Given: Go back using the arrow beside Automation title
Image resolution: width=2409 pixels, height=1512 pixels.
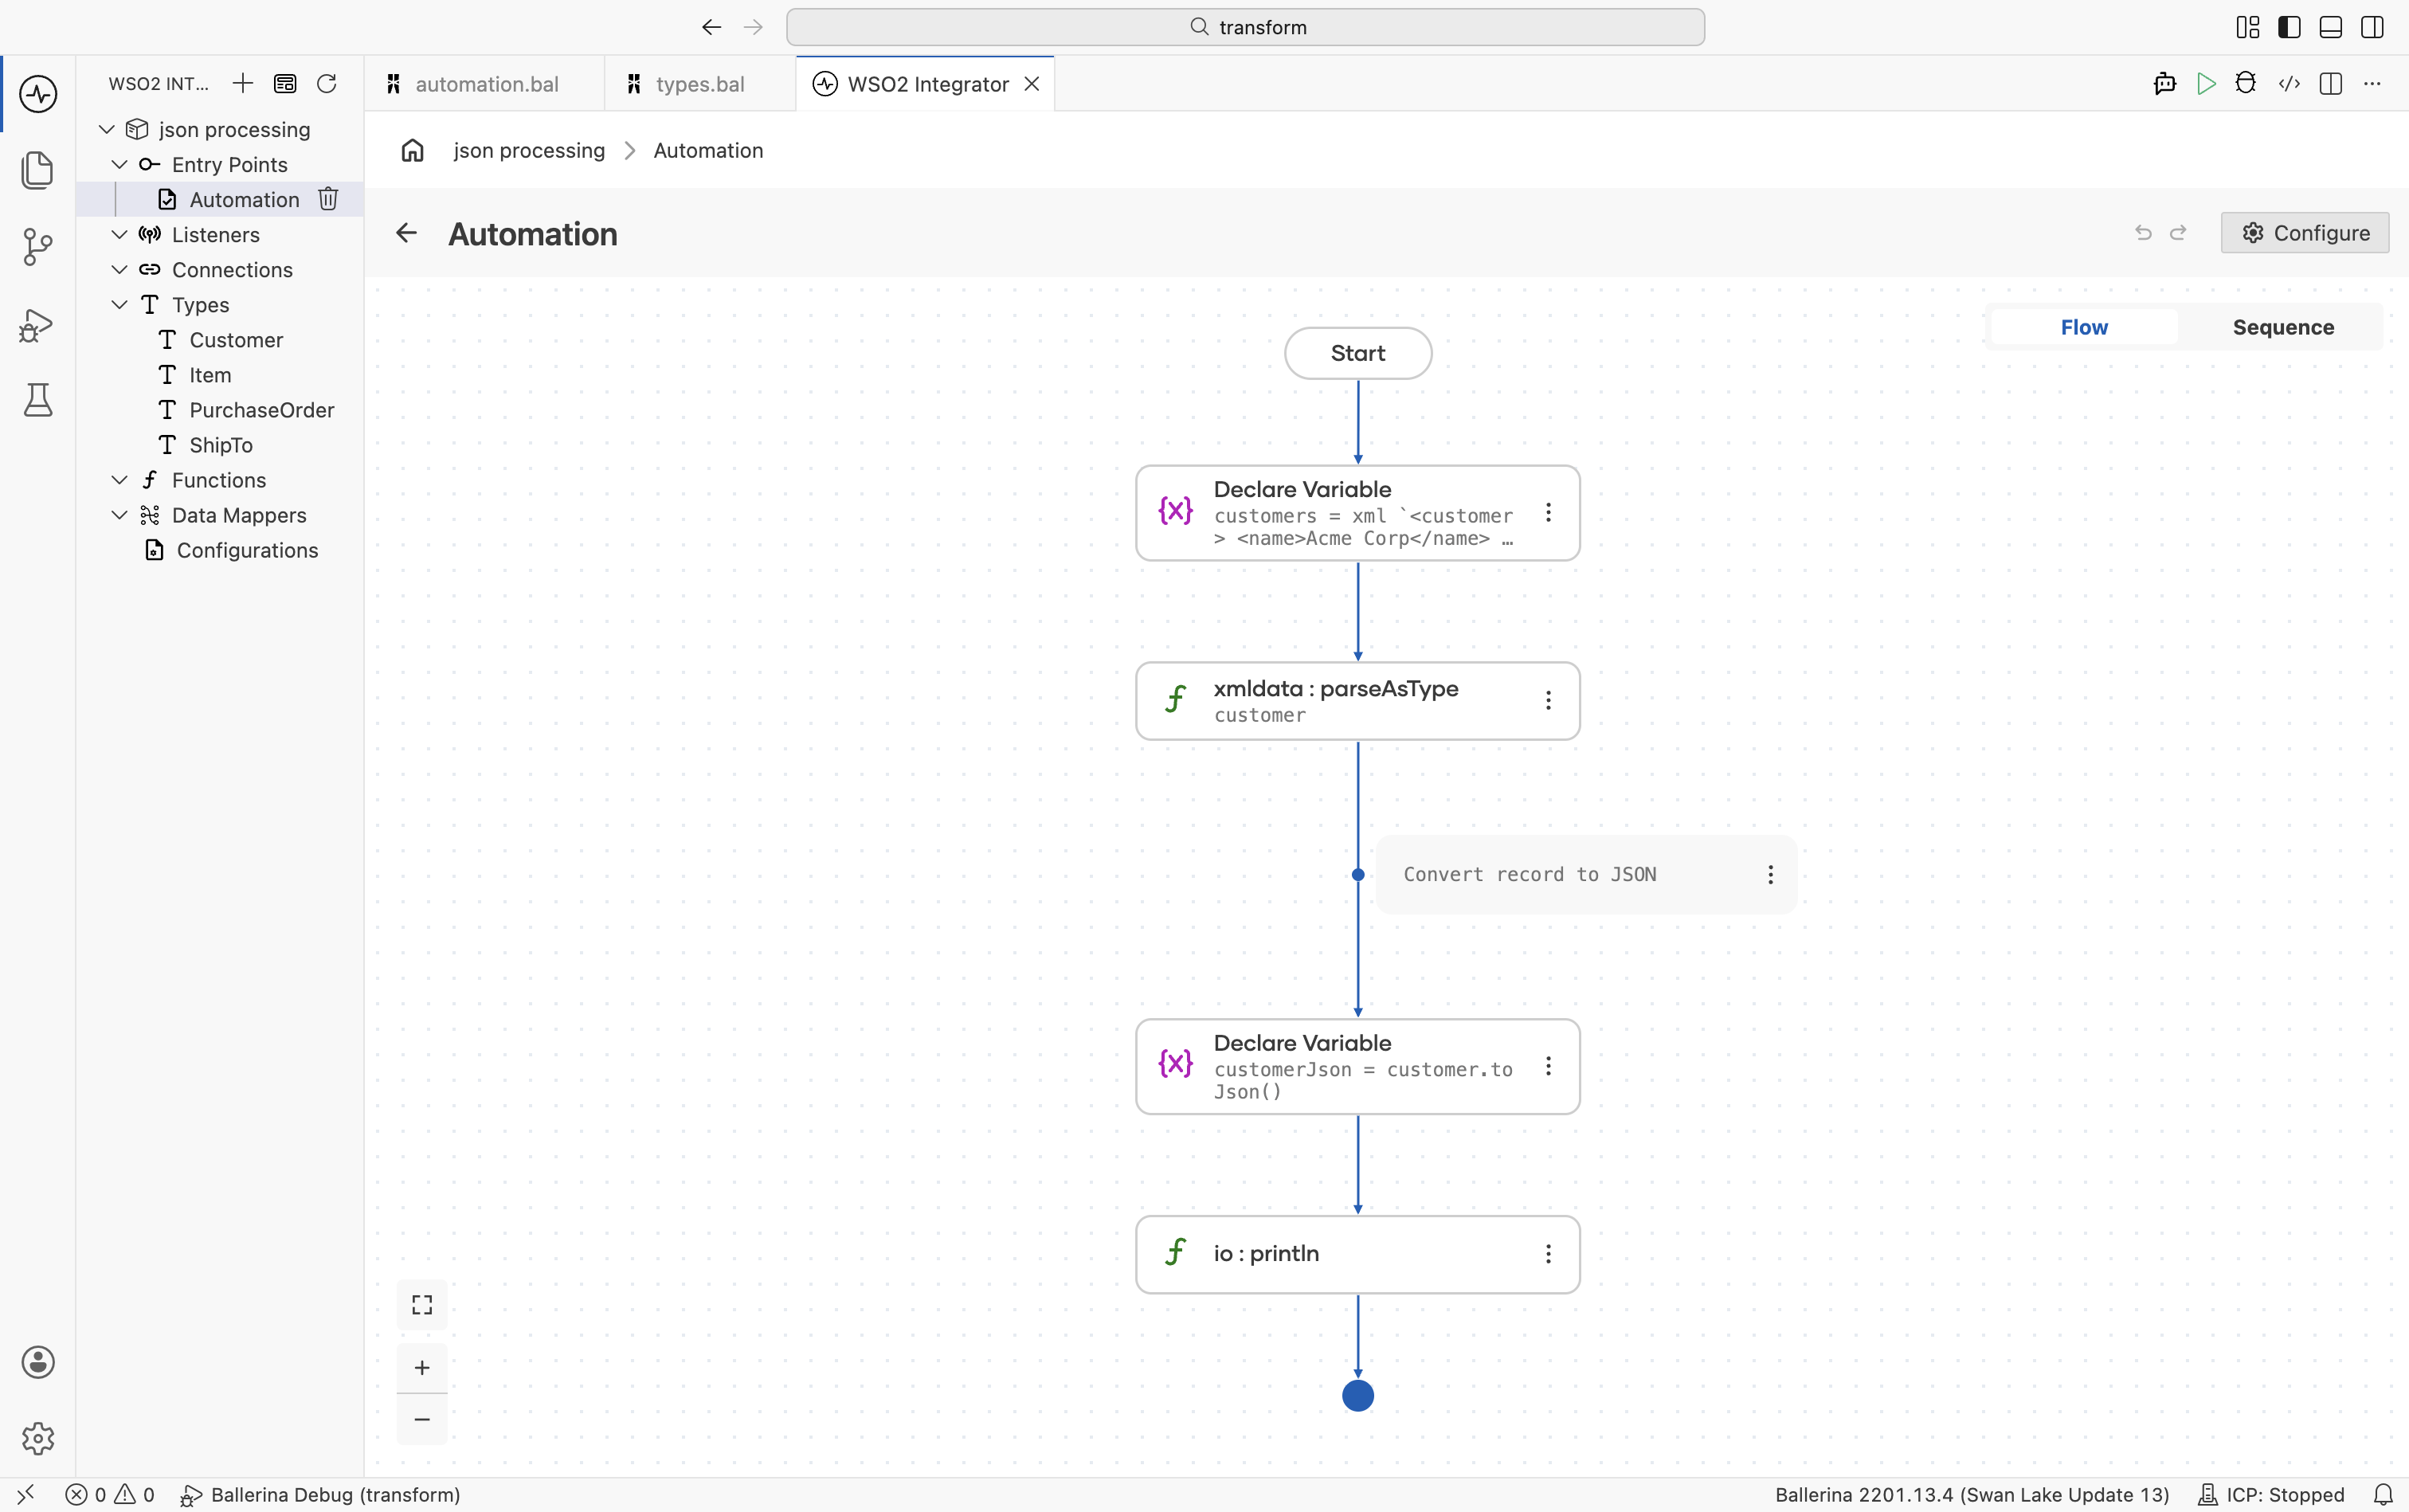Looking at the screenshot, I should [406, 233].
